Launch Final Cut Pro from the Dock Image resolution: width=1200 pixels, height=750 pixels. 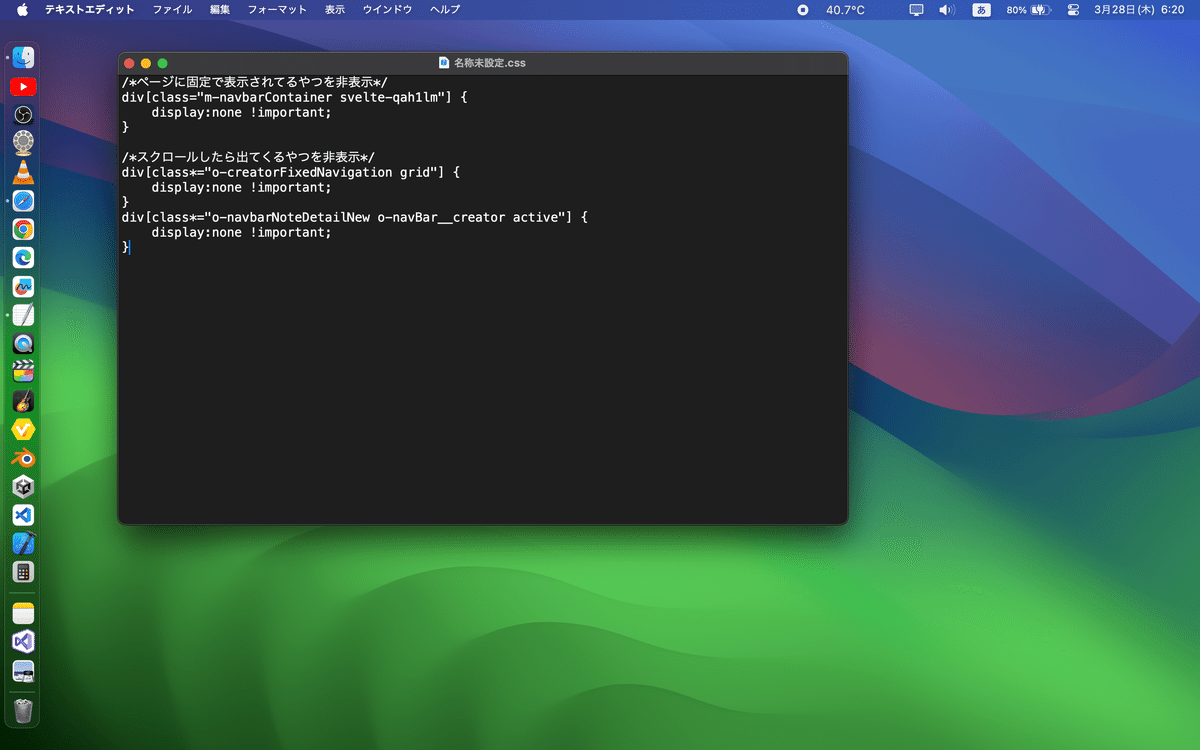point(23,372)
